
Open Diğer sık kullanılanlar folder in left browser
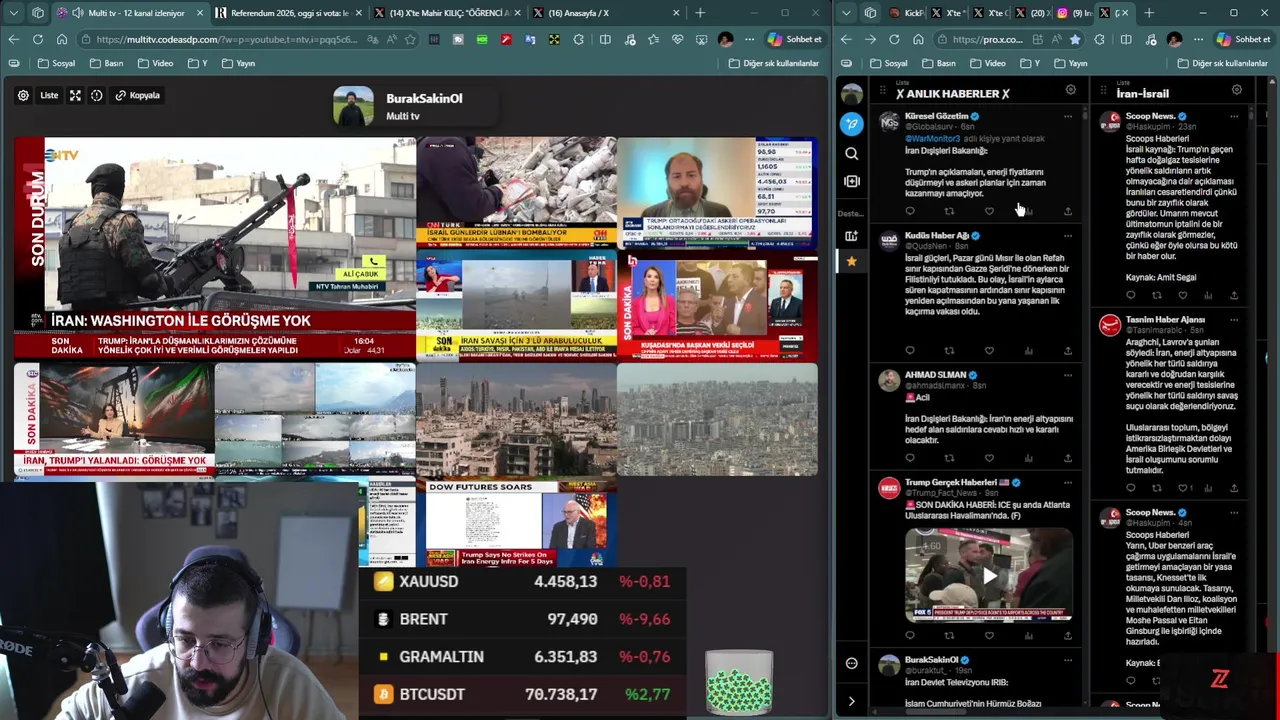tap(773, 63)
